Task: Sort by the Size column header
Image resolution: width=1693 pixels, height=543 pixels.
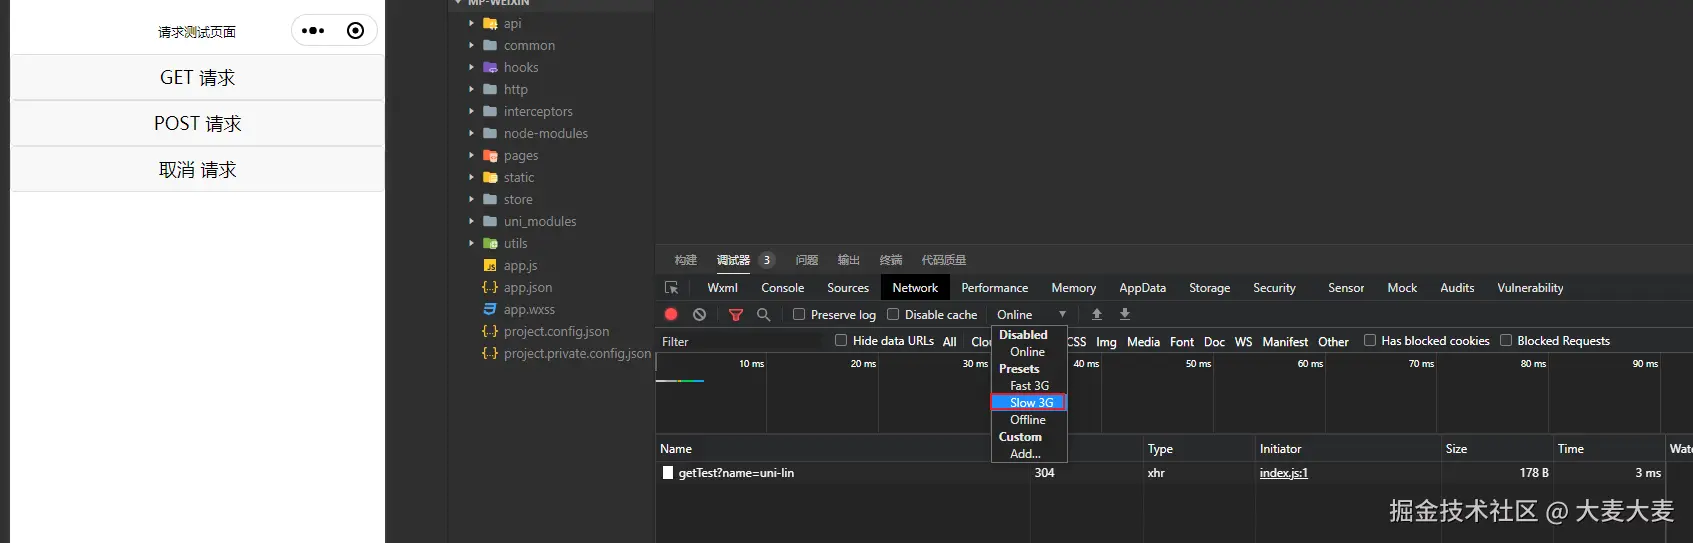Action: click(x=1497, y=449)
